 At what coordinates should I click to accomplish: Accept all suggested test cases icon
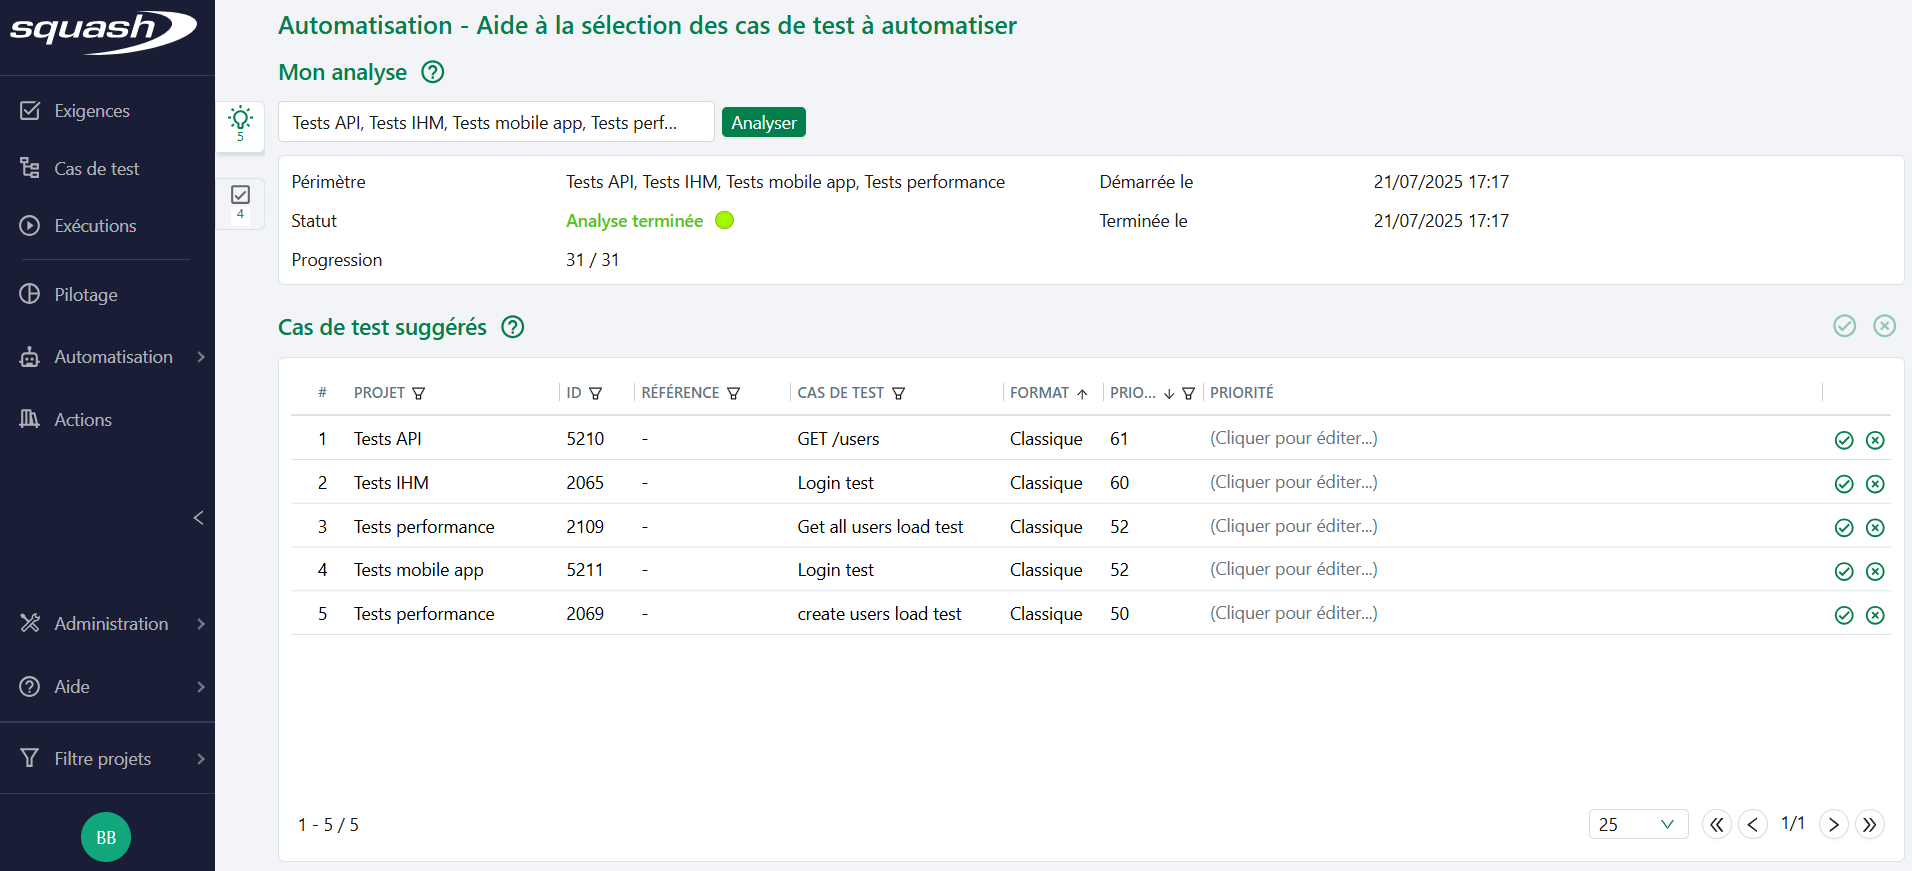click(x=1845, y=326)
